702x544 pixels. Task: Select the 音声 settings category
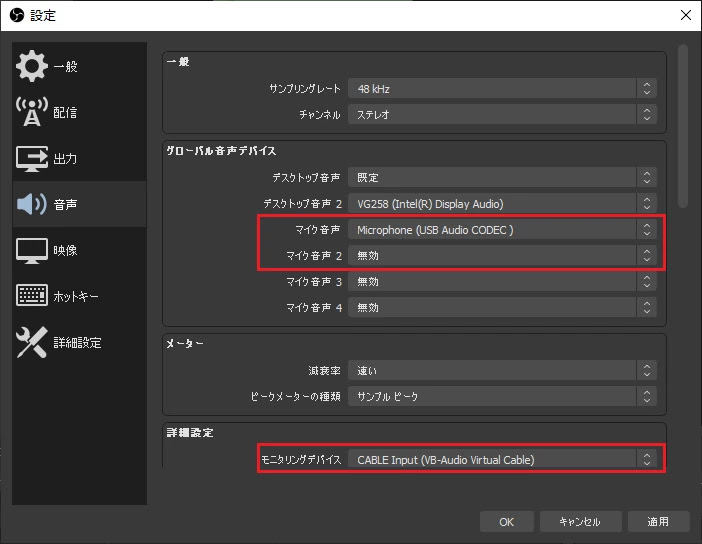(79, 204)
